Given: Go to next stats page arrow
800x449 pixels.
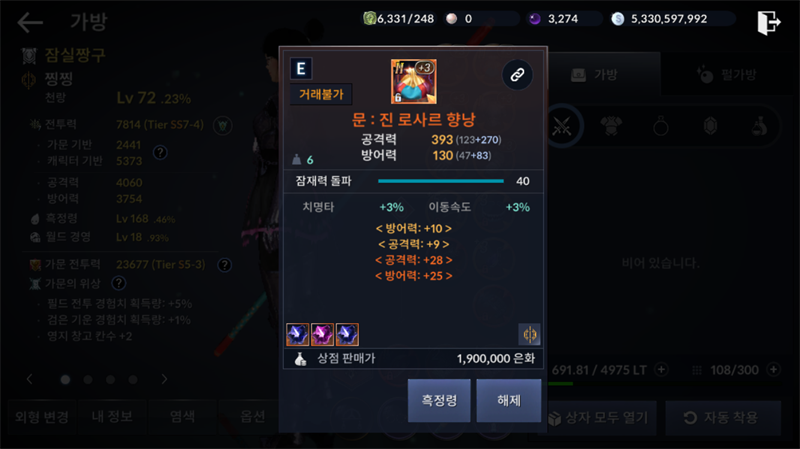Looking at the screenshot, I should point(164,379).
